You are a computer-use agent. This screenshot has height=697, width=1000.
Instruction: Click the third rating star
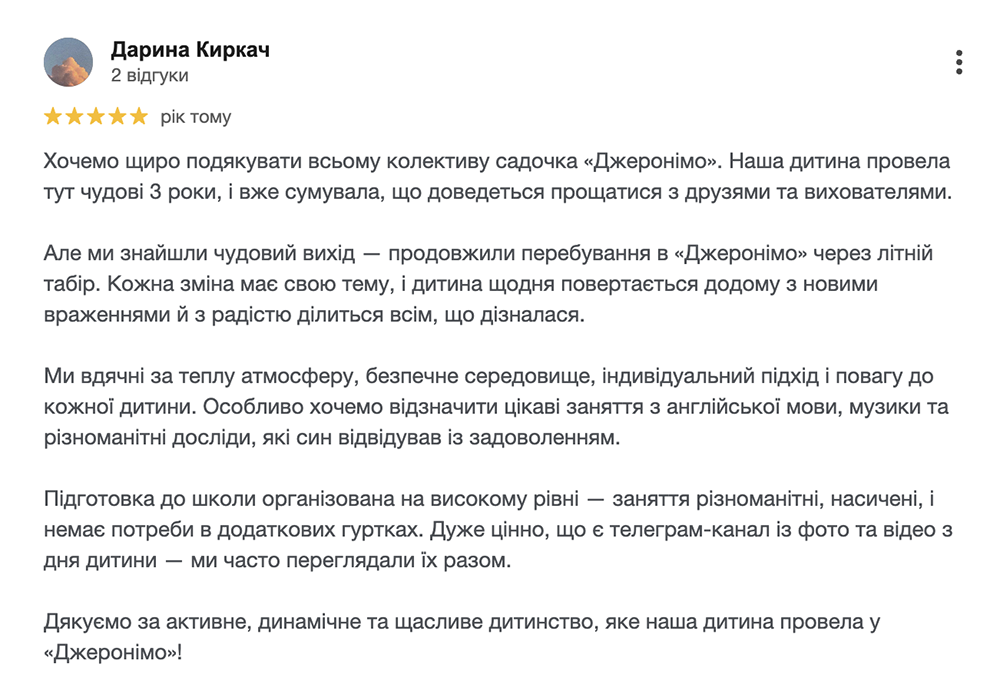click(x=96, y=116)
